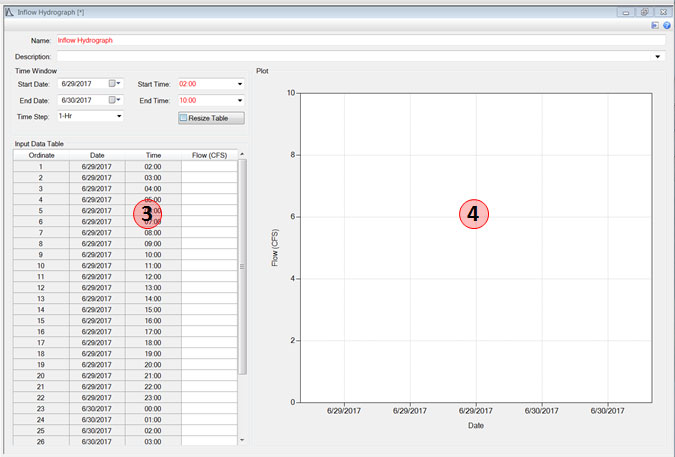Click the help question mark icon
Screen dimensions: 675x457
point(667,25)
